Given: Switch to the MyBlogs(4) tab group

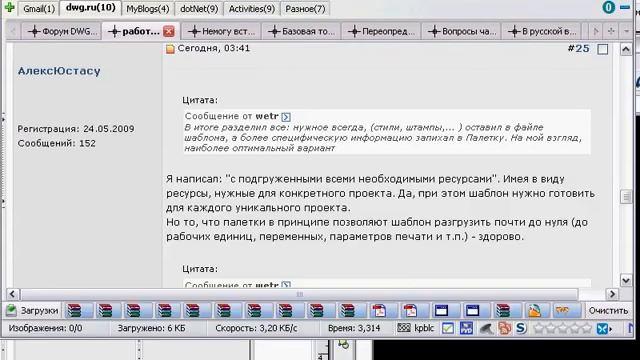Looking at the screenshot, I should click(x=147, y=9).
